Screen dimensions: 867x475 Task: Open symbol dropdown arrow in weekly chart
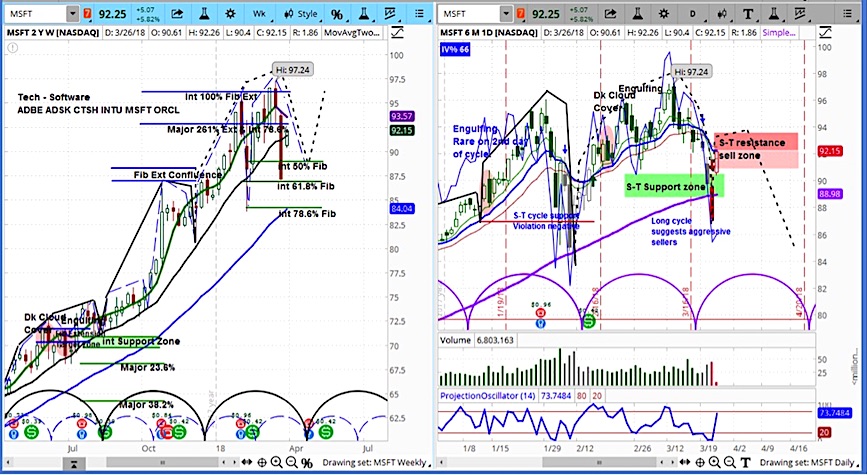72,14
